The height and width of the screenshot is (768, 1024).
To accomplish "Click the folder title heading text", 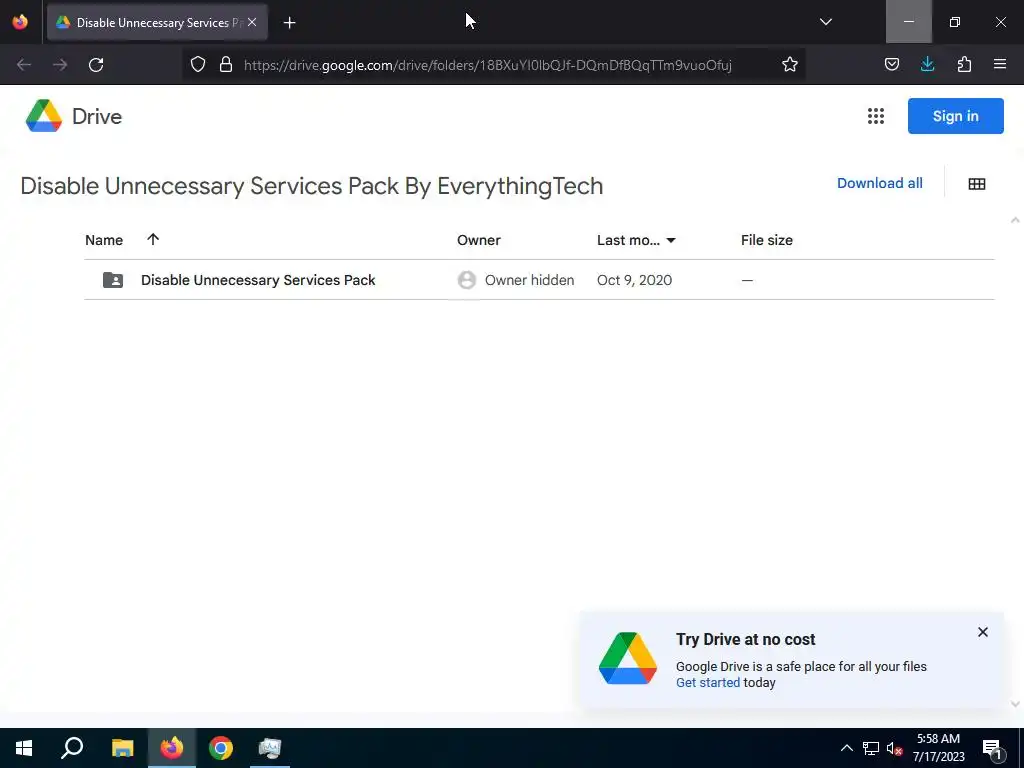I will pos(312,186).
